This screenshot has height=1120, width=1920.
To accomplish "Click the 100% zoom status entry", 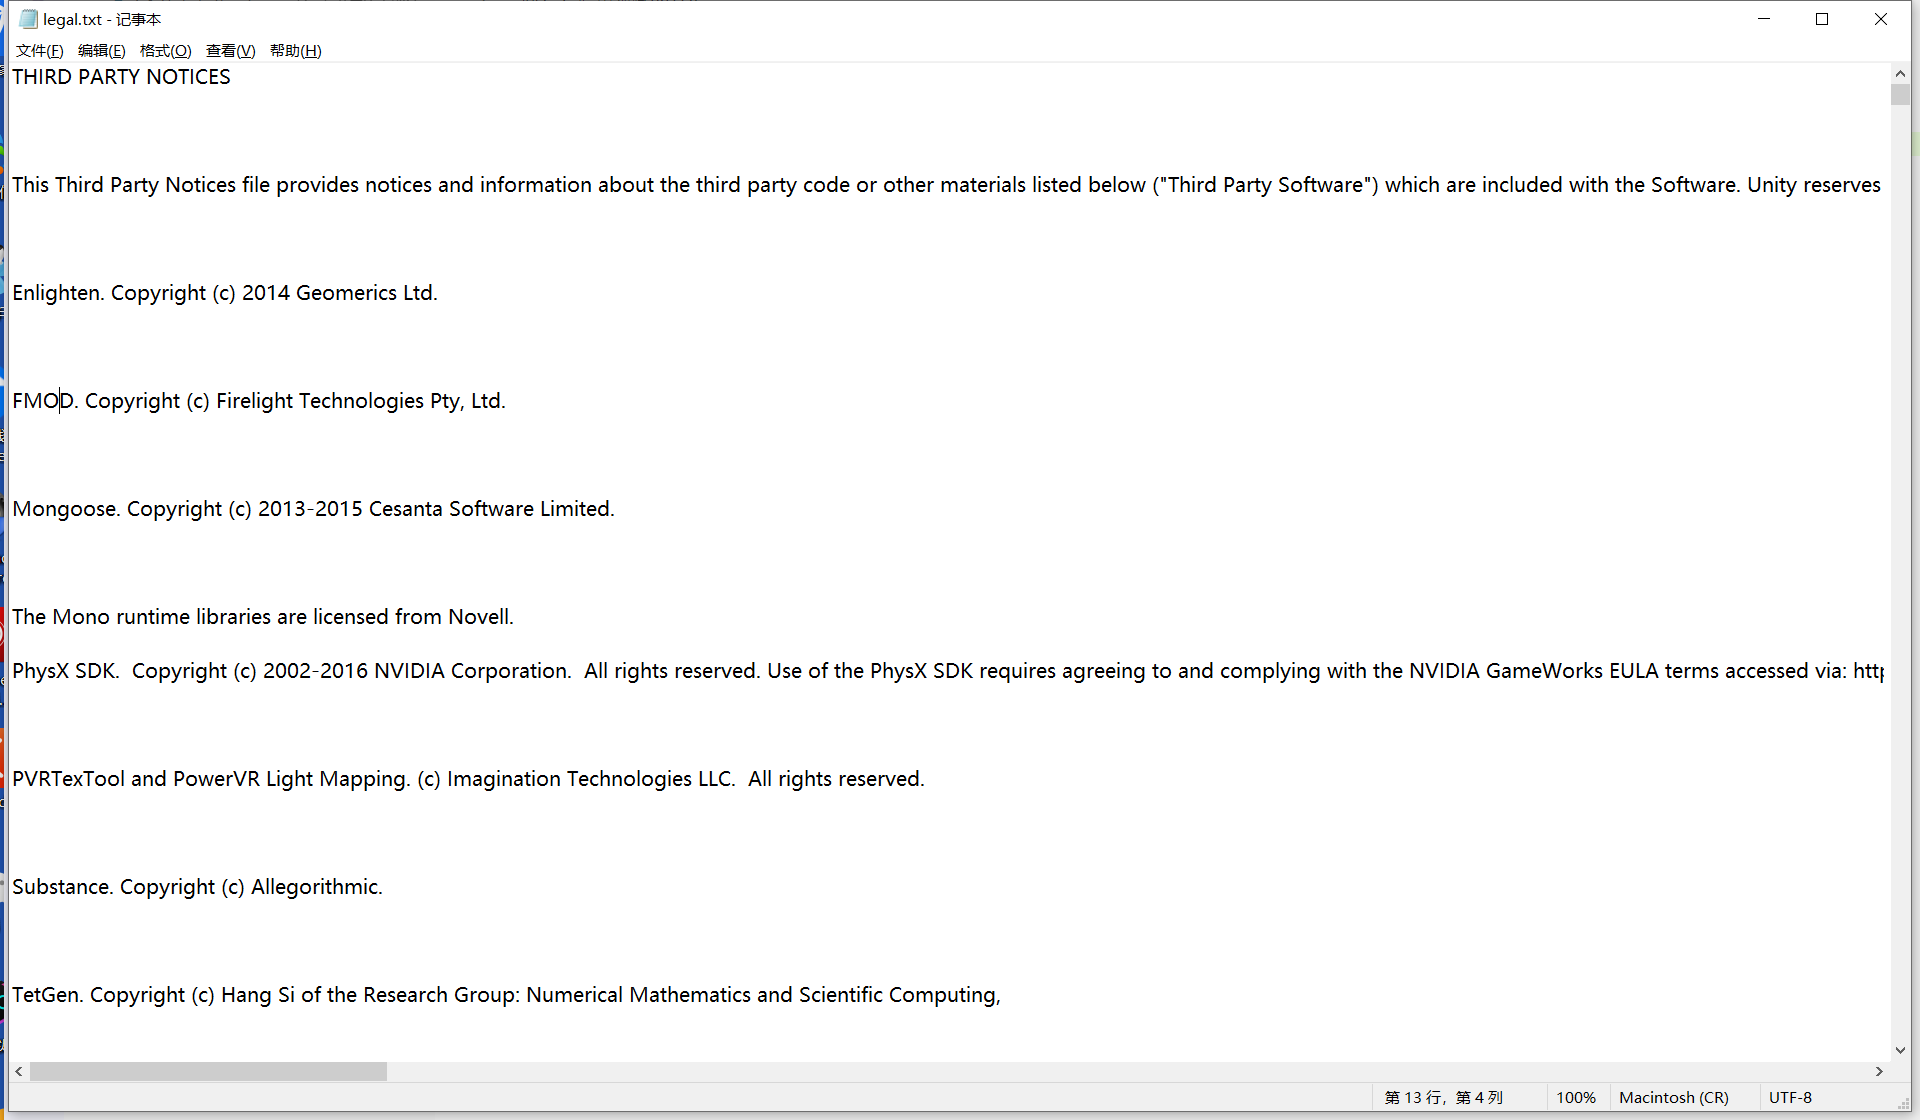I will click(x=1576, y=1097).
